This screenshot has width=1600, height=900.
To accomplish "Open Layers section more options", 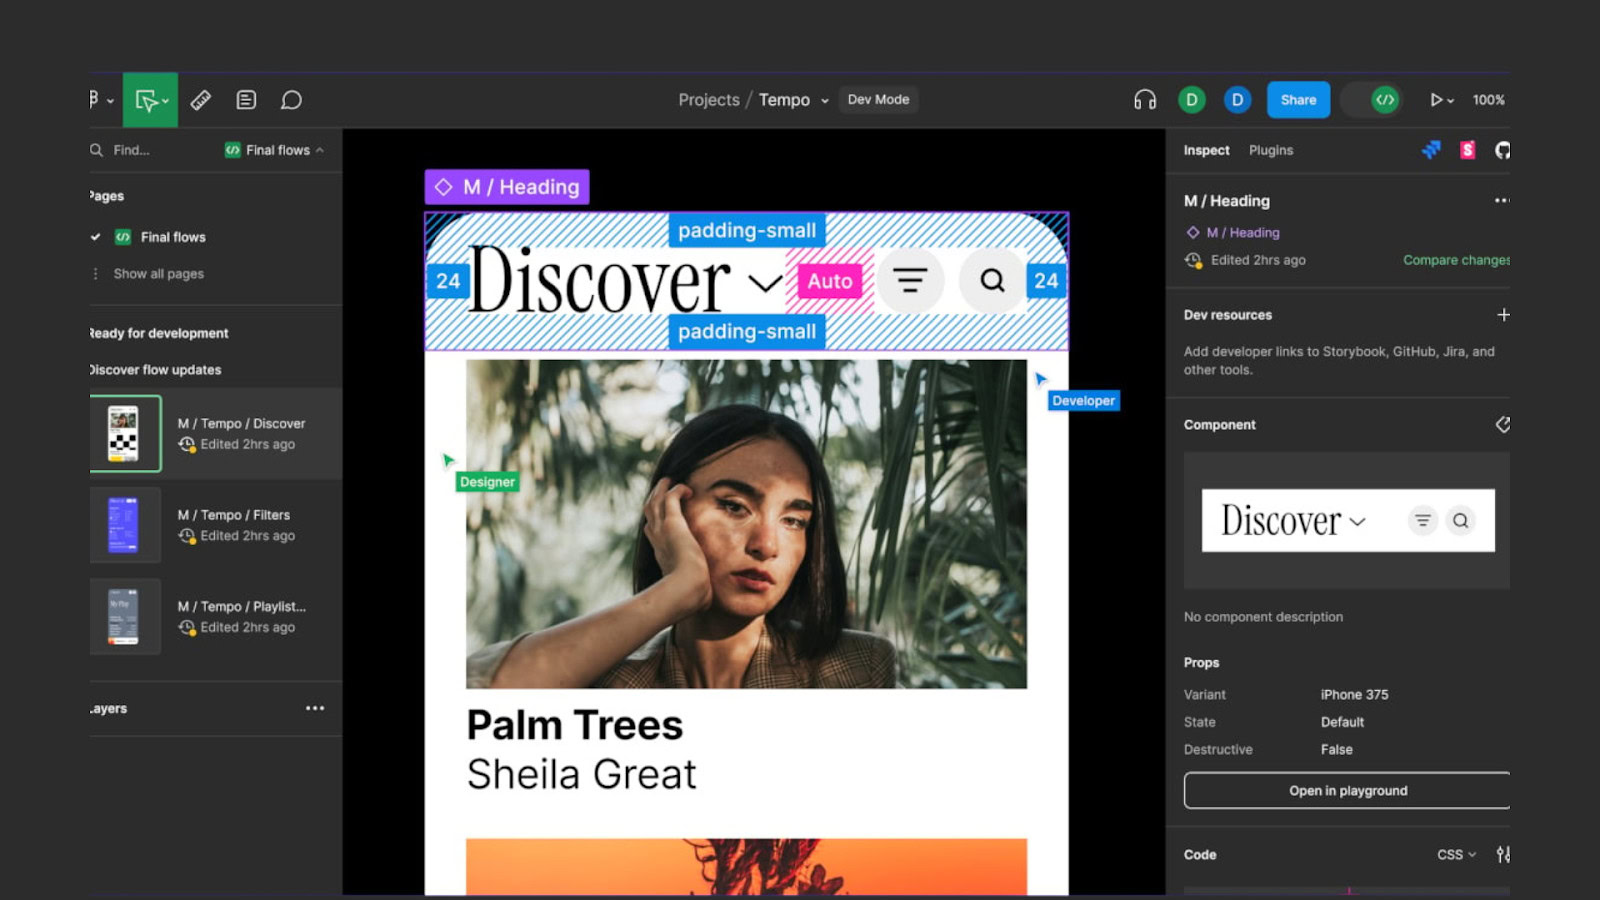I will [315, 708].
